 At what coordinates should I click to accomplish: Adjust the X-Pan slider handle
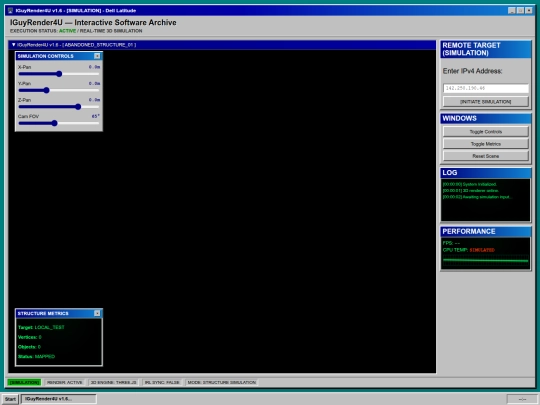pyautogui.click(x=59, y=74)
